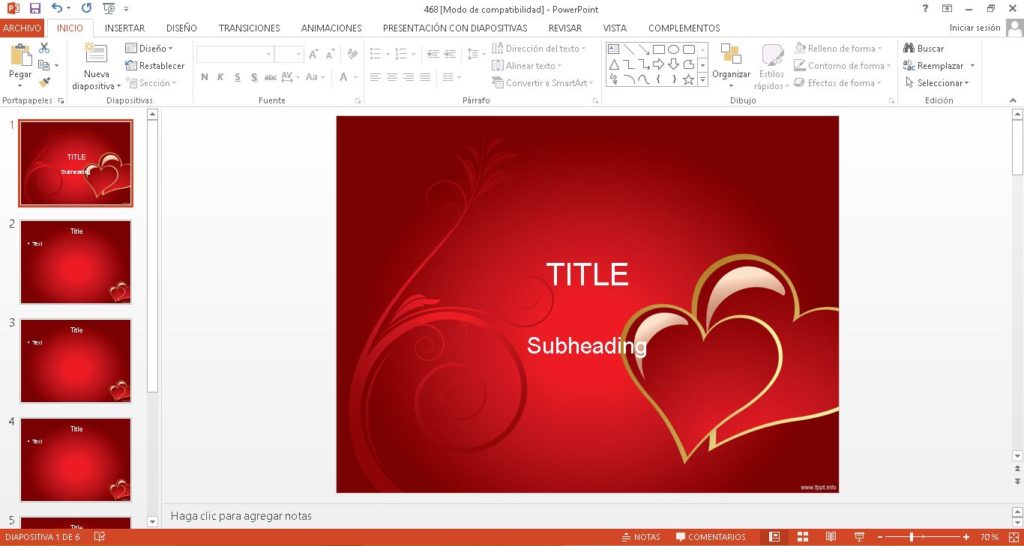
Task: Click the Save icon in quick access toolbar
Action: point(35,8)
